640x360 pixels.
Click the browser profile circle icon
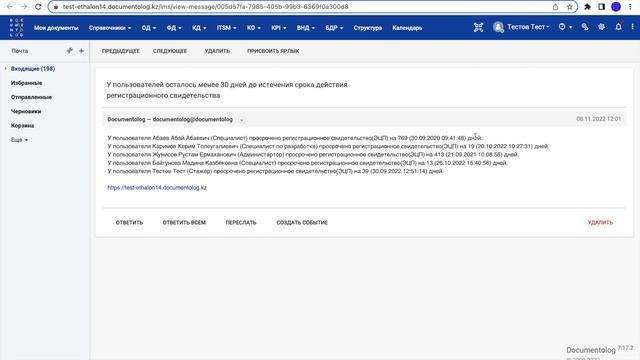[x=616, y=7]
